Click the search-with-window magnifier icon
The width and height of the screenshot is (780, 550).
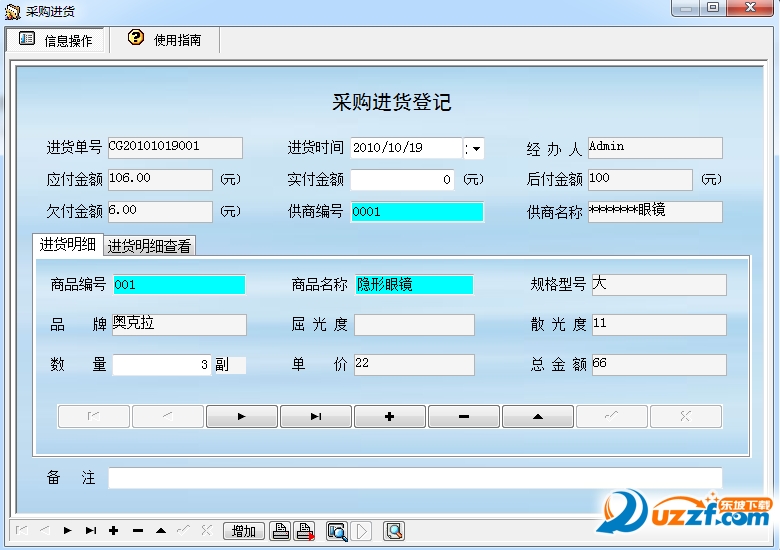[x=337, y=531]
